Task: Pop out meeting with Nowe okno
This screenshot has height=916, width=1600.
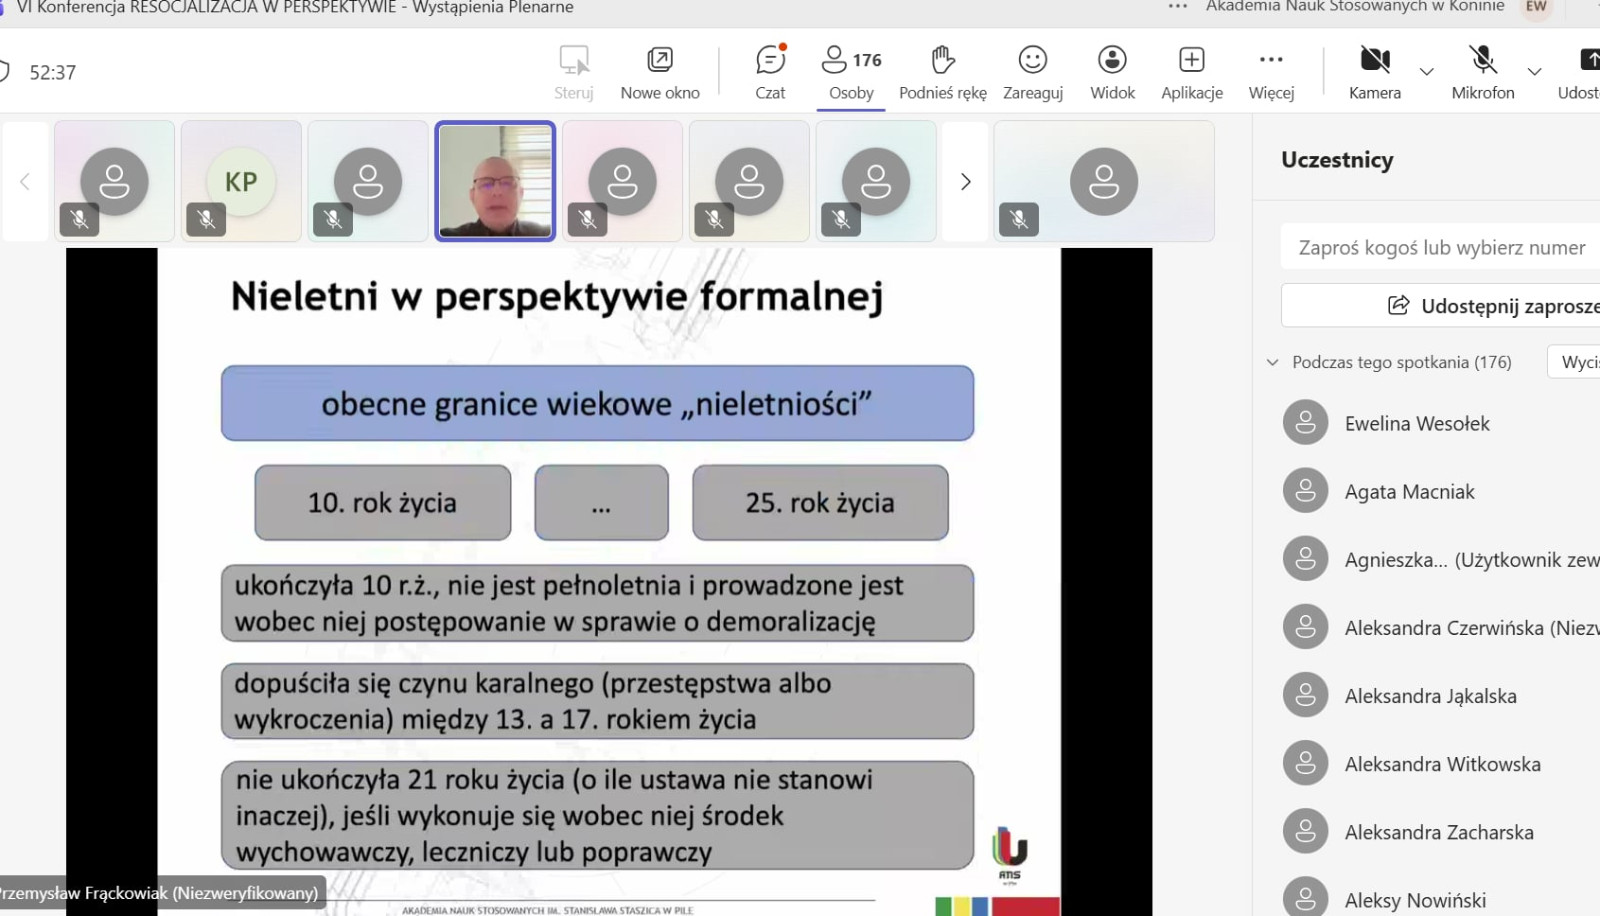Action: [x=660, y=72]
